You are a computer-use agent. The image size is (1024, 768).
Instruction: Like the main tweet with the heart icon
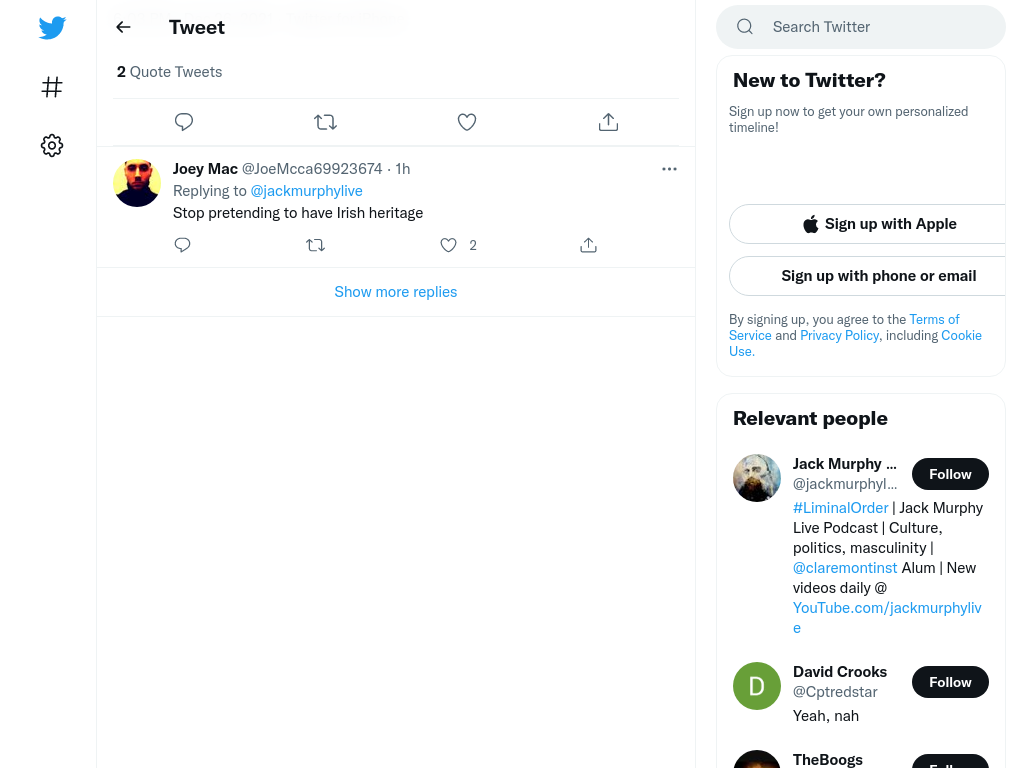[x=467, y=122]
